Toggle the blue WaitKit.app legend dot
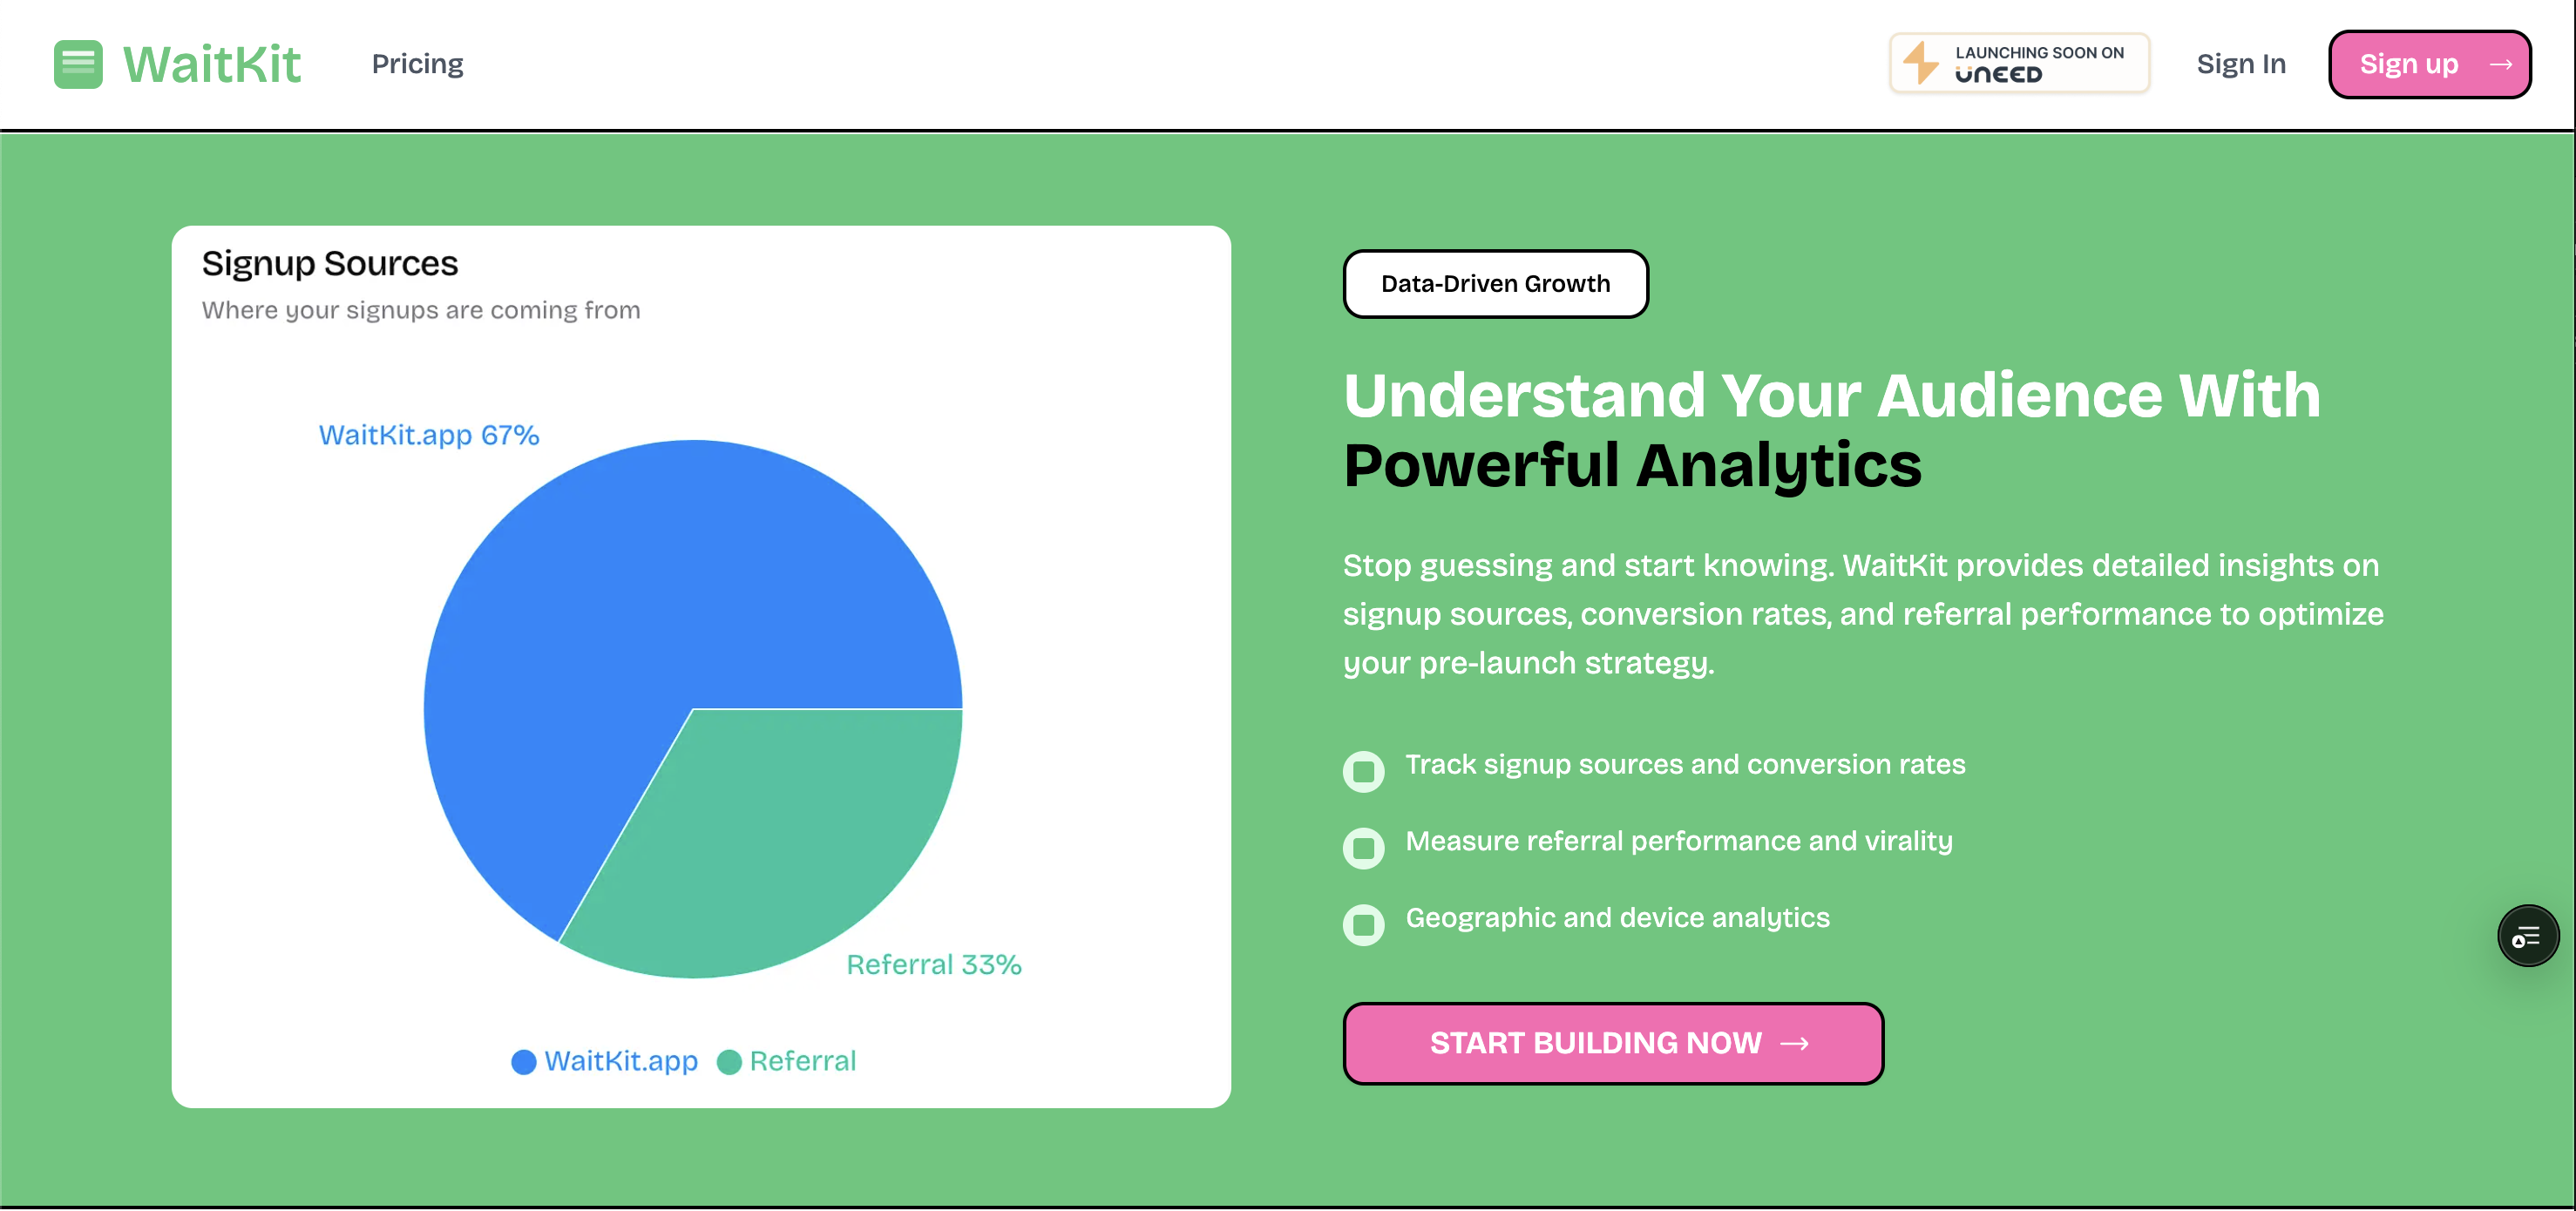This screenshot has width=2576, height=1211. [x=523, y=1062]
